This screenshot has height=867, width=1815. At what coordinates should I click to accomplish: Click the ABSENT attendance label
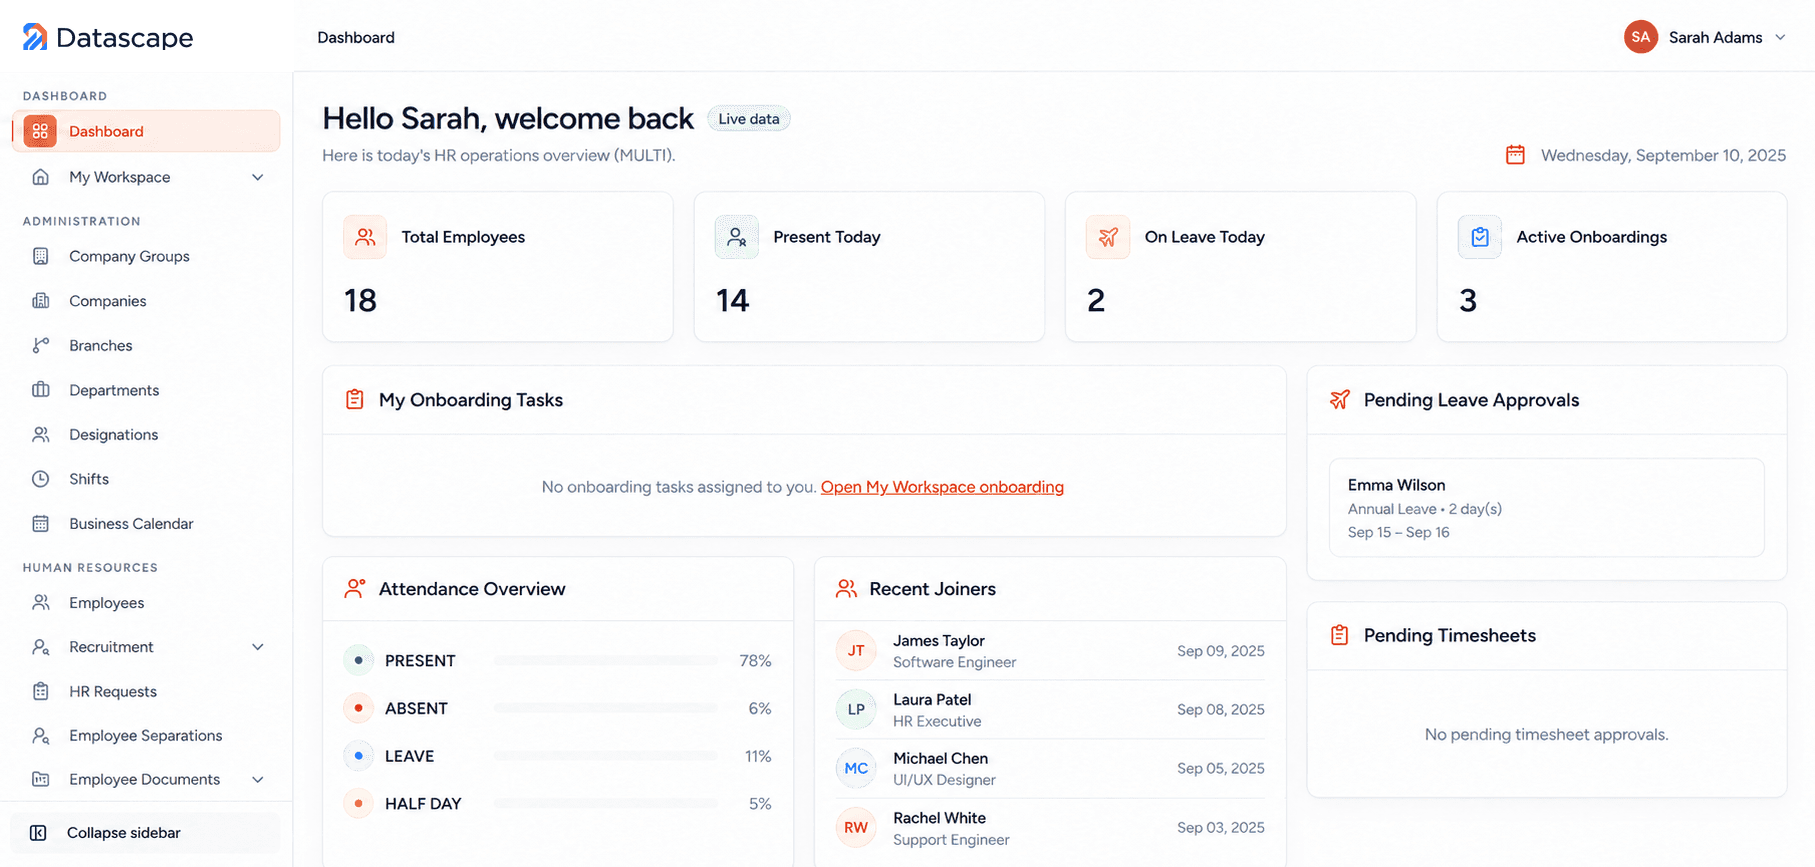pyautogui.click(x=416, y=708)
